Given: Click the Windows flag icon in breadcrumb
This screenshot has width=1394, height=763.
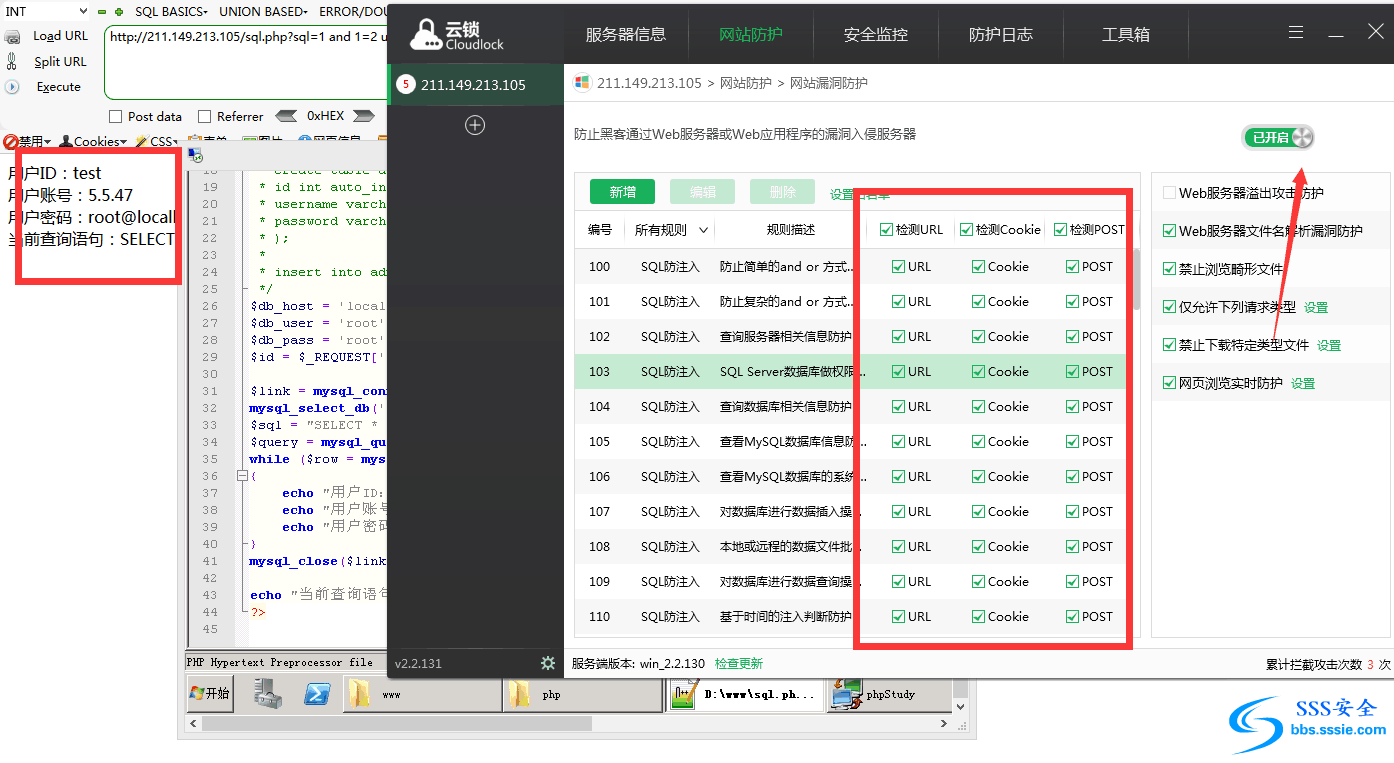Looking at the screenshot, I should click(x=582, y=83).
